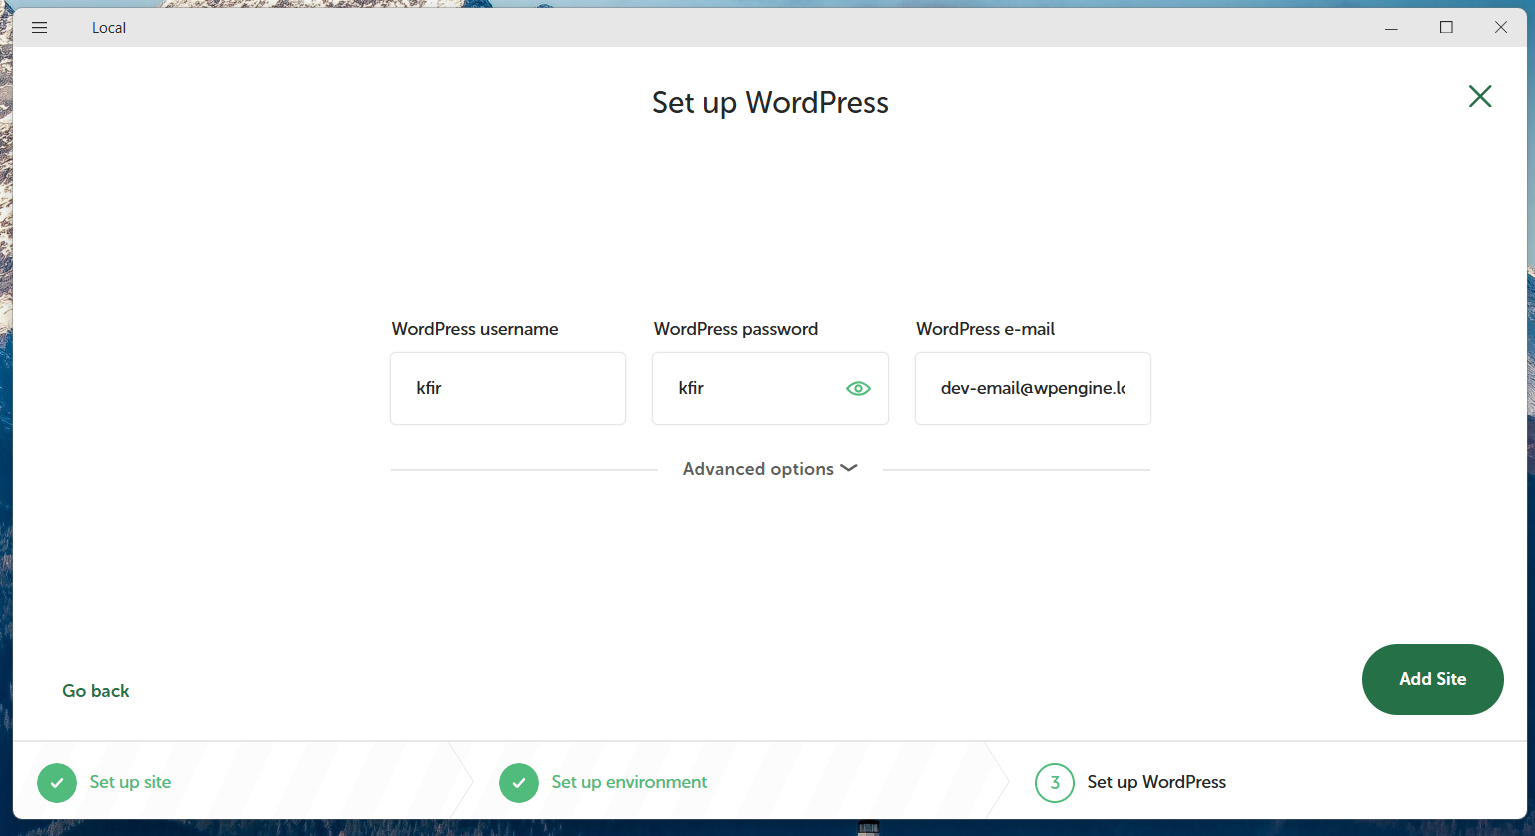Image resolution: width=1535 pixels, height=836 pixels.
Task: Click the green checkmark beside Set up environment
Action: coord(519,783)
